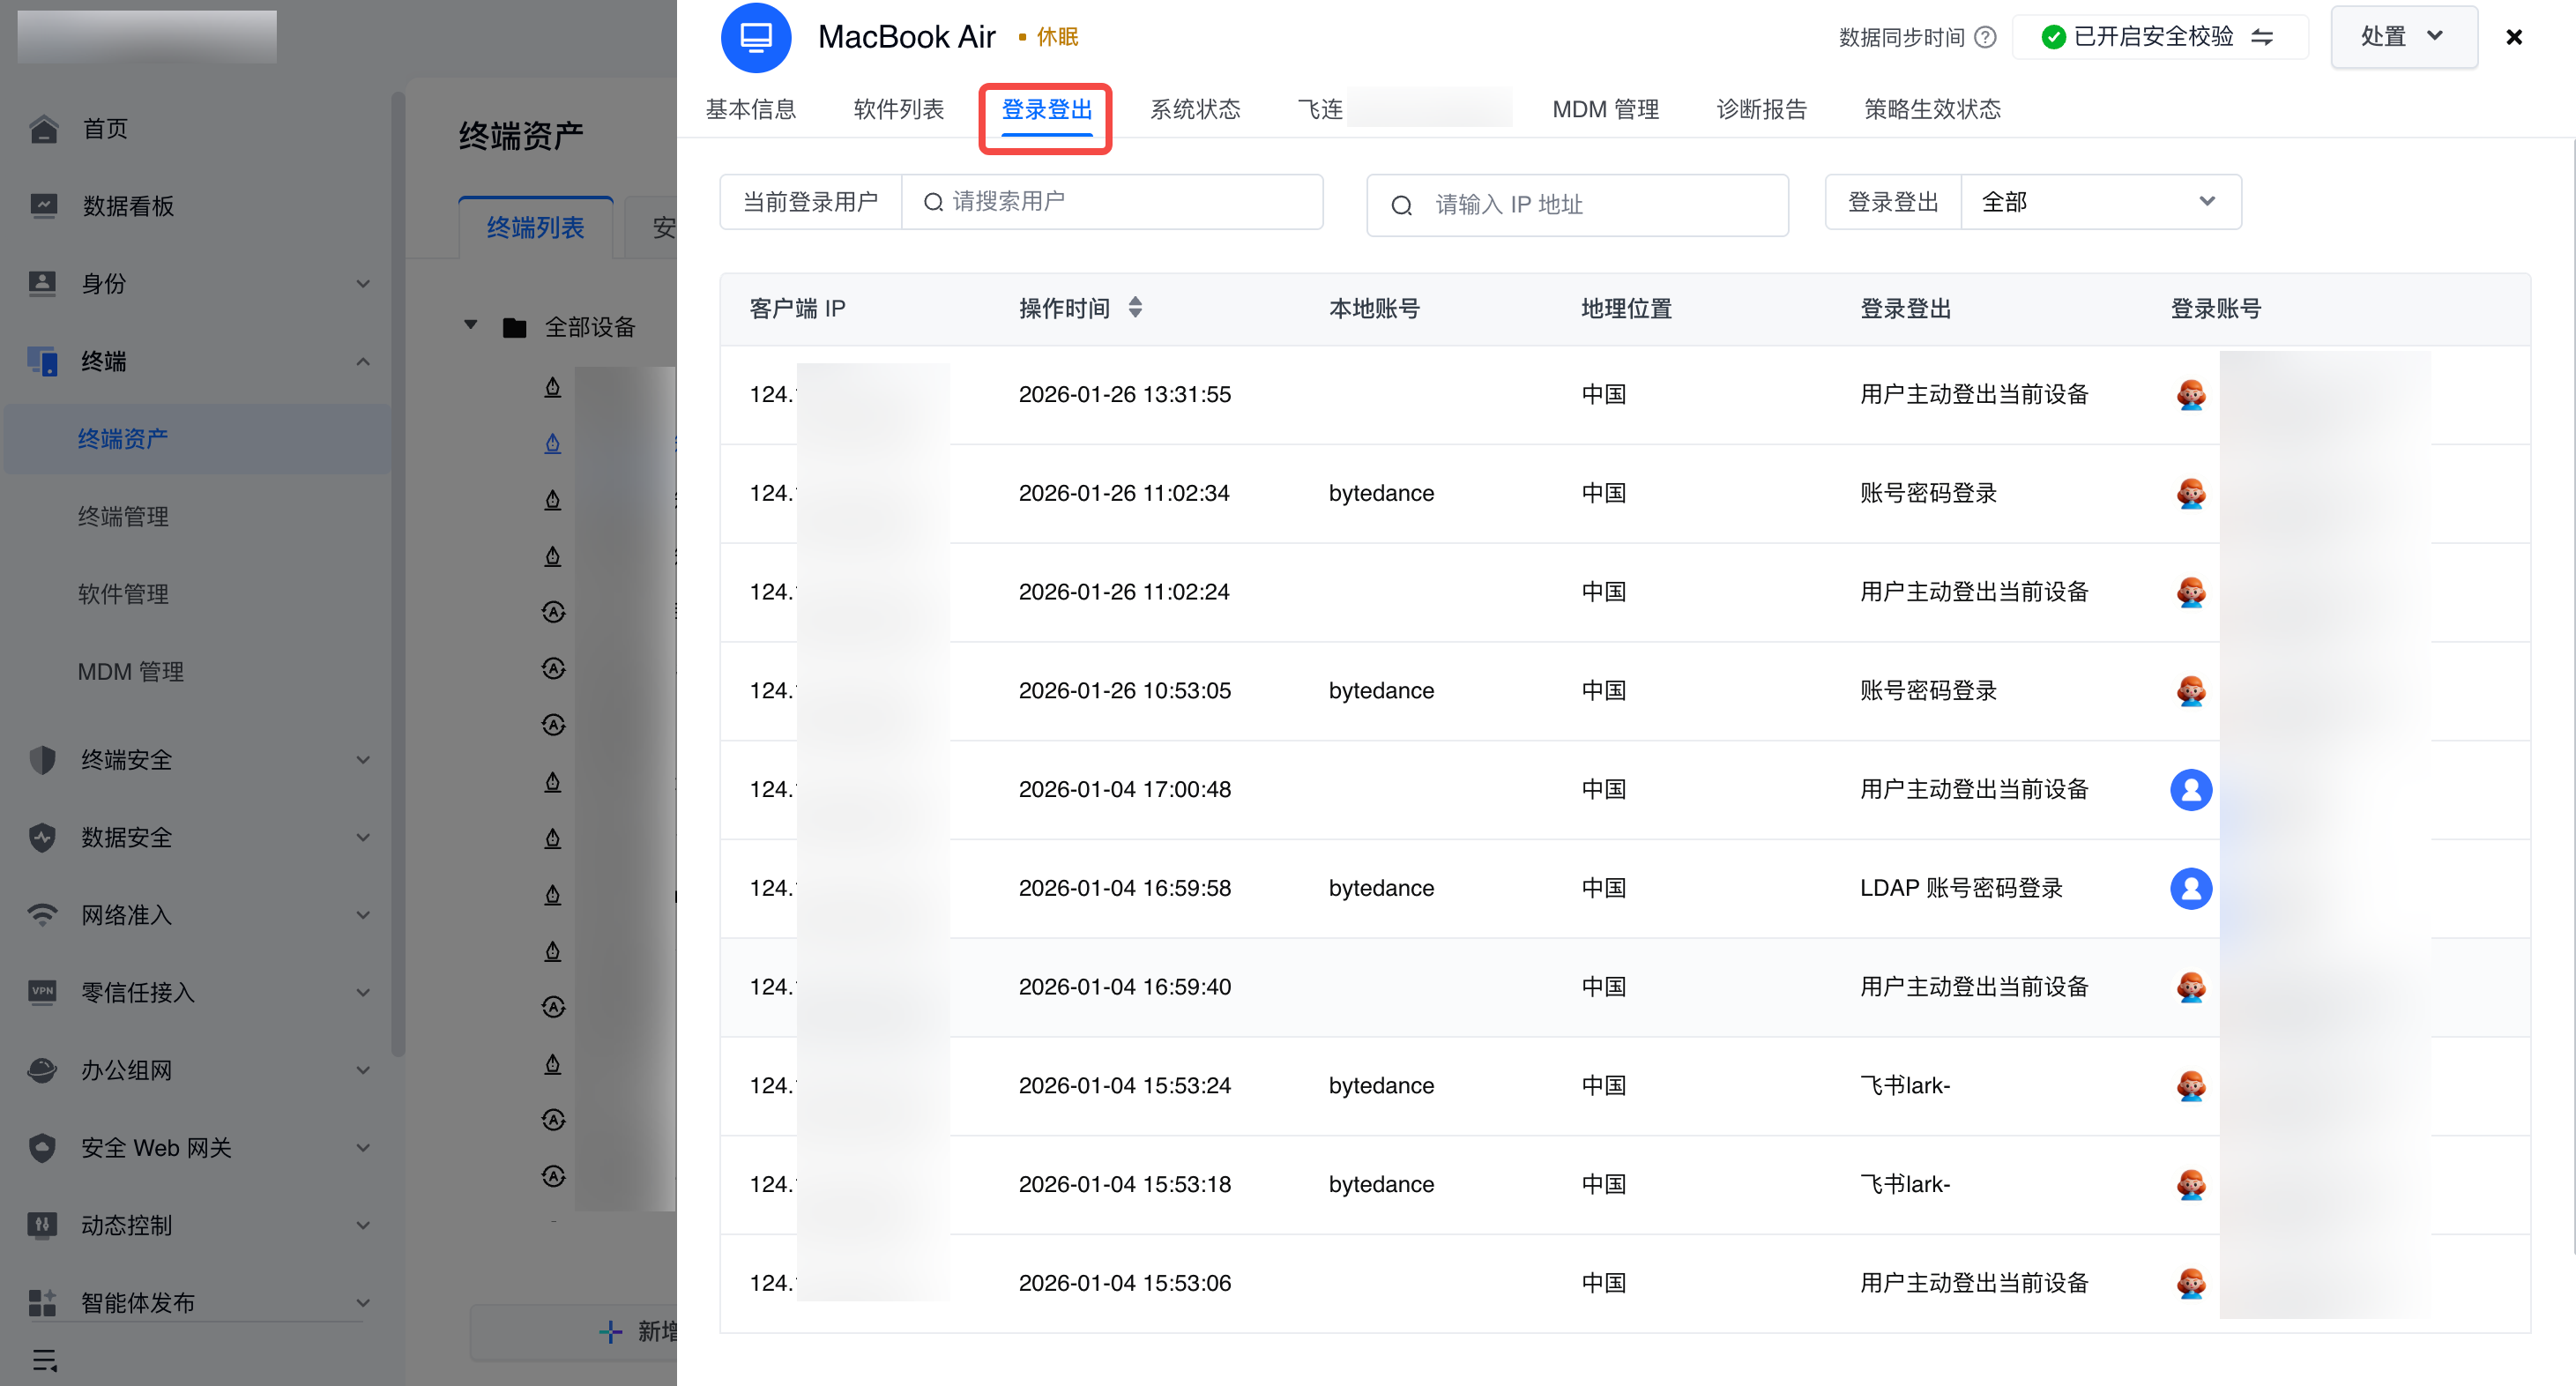Click the 请搜索用户 search field

(1112, 202)
